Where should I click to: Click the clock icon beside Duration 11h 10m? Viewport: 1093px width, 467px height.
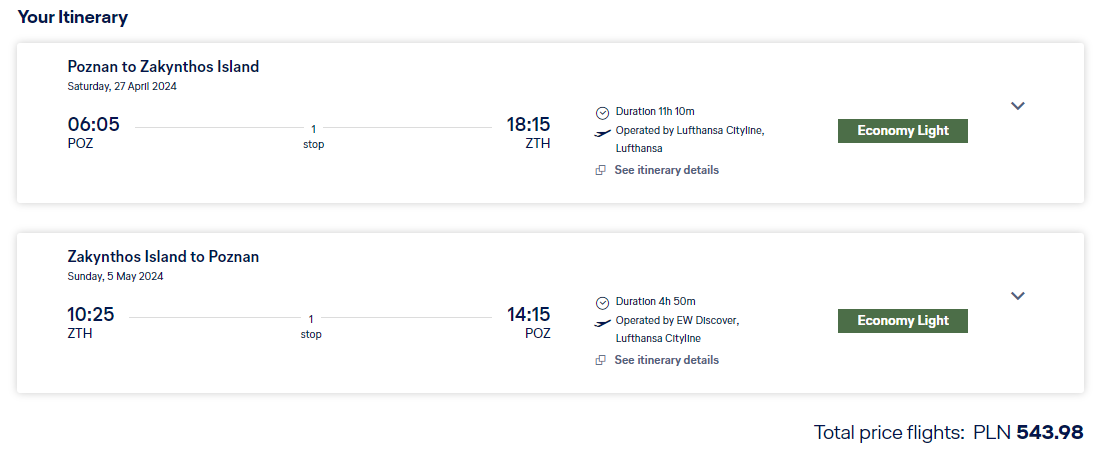point(602,112)
